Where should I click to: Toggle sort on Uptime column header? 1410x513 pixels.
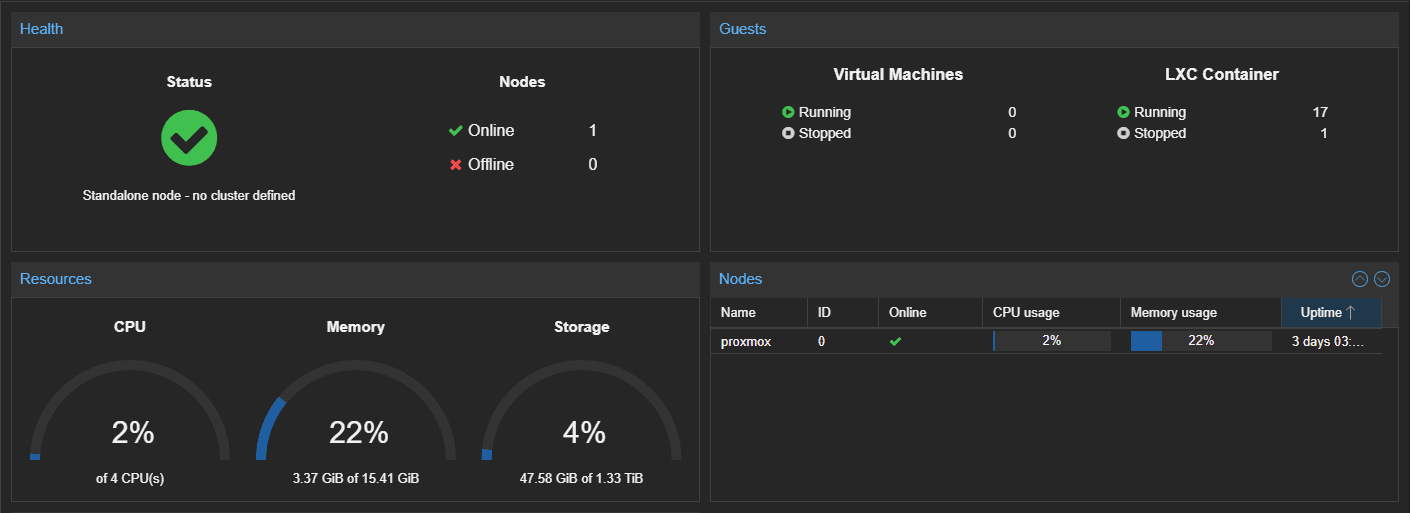click(x=1331, y=313)
